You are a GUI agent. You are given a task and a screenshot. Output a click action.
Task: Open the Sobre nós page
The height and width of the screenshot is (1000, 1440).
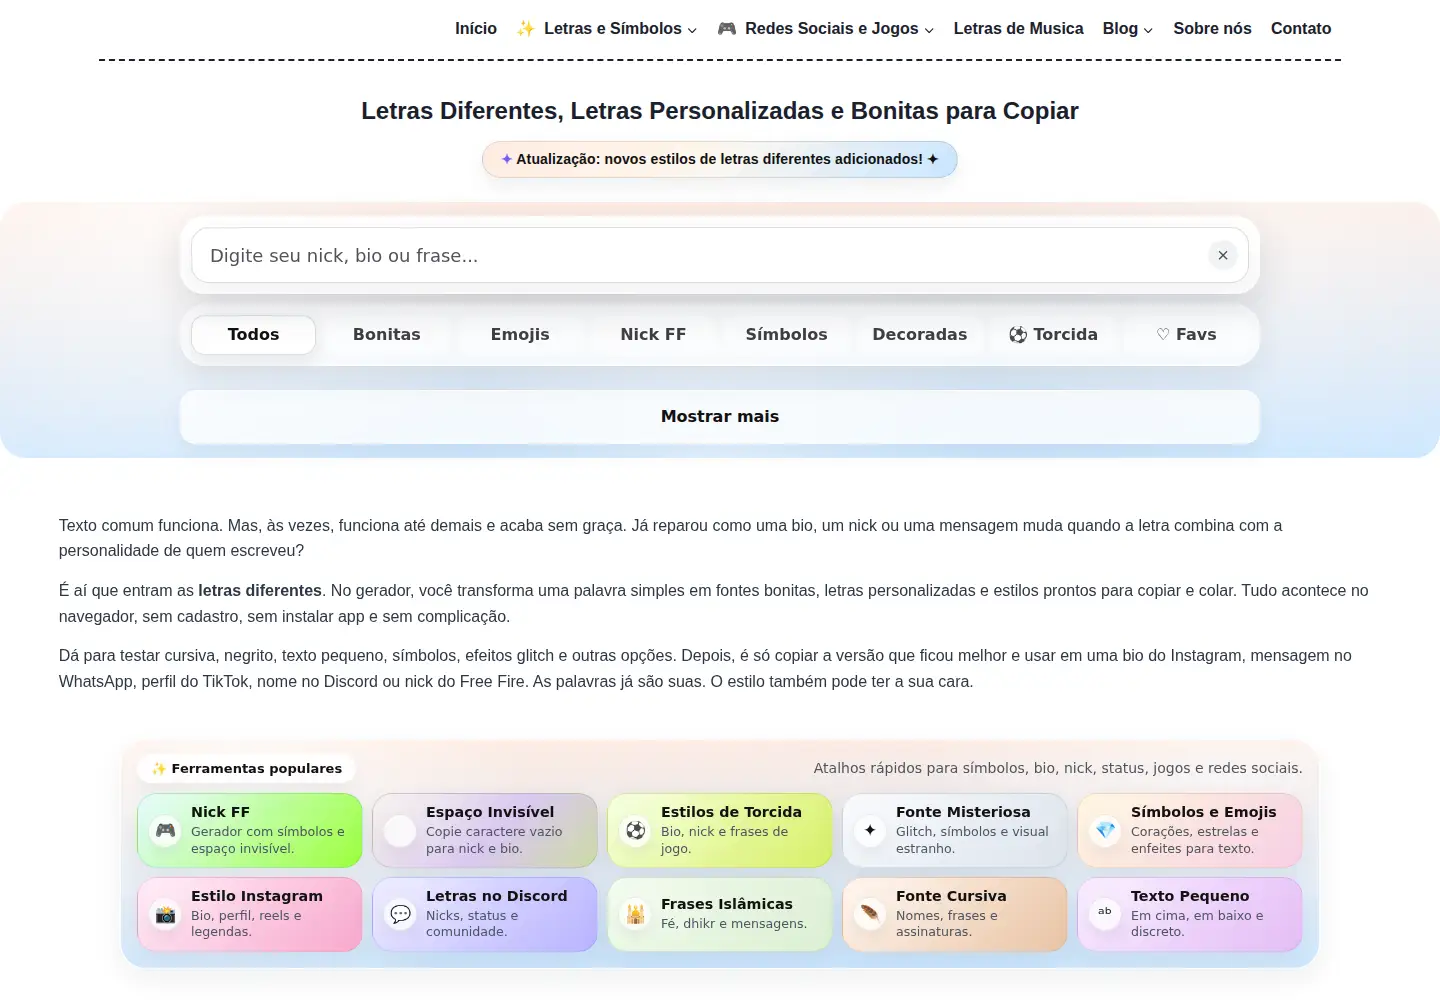click(1212, 28)
